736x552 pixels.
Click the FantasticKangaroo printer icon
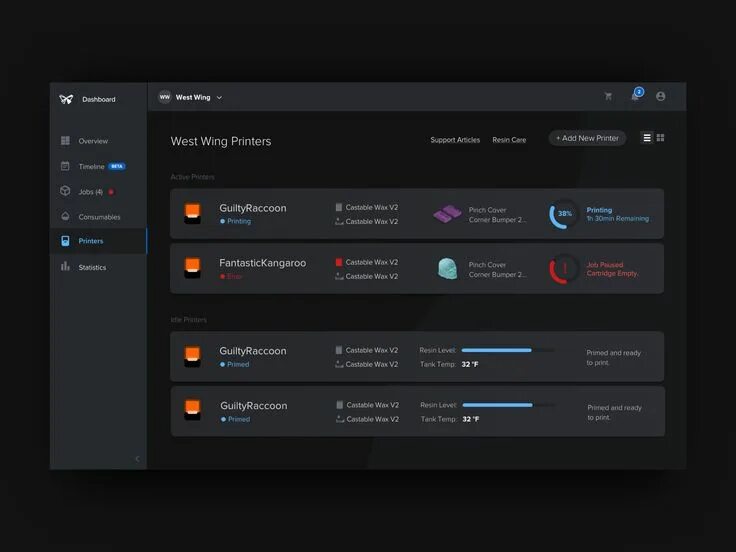coord(192,268)
